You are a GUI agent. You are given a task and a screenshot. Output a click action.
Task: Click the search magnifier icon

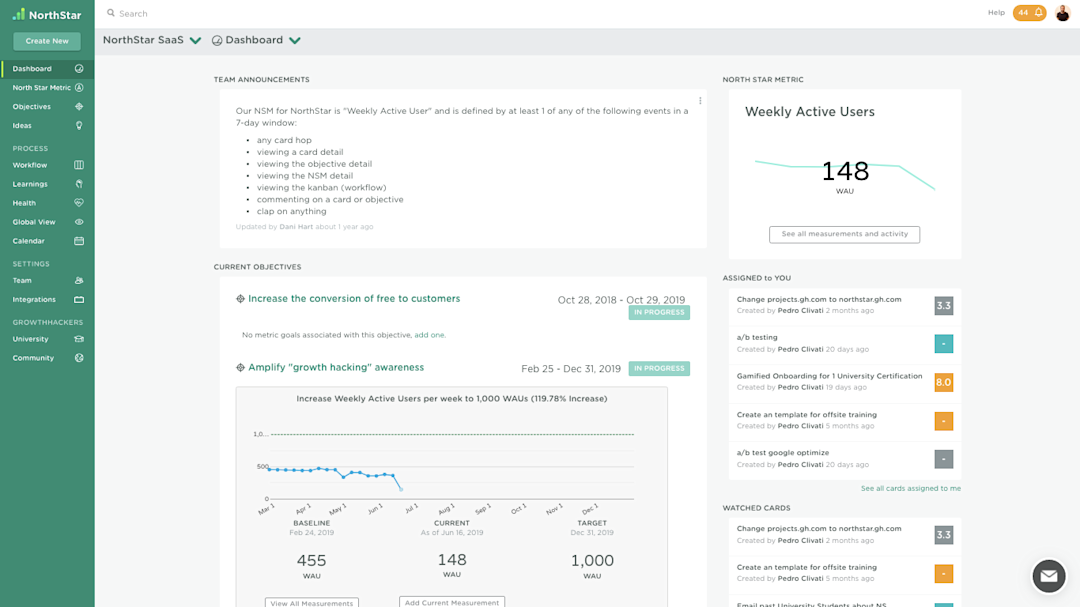[x=111, y=13]
